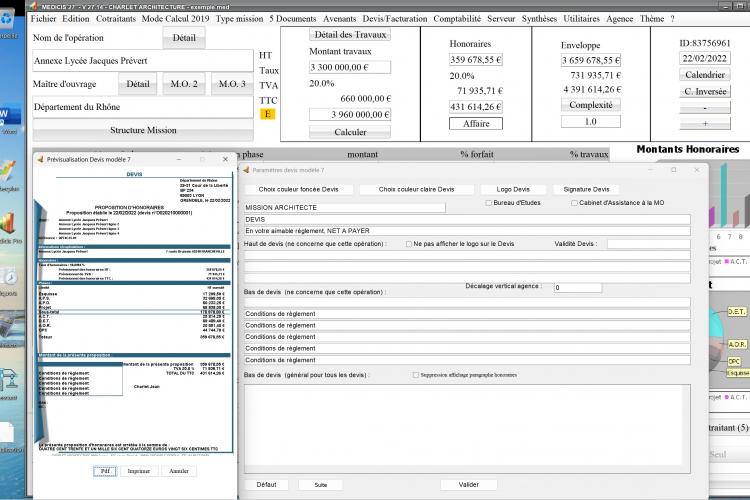The width and height of the screenshot is (750, 500).
Task: Click the Prévisualisation window app icon
Action: tap(40, 159)
